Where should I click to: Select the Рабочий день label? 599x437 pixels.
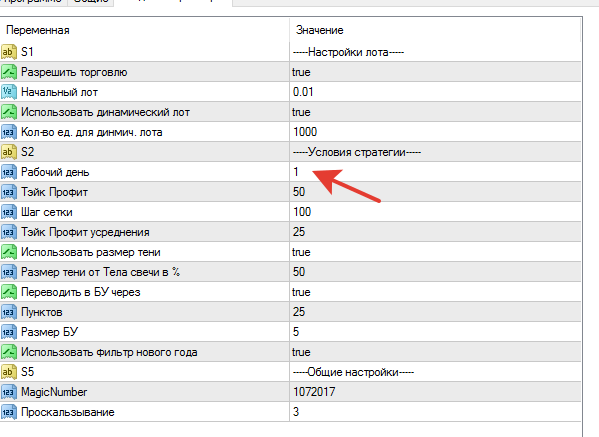click(x=55, y=172)
